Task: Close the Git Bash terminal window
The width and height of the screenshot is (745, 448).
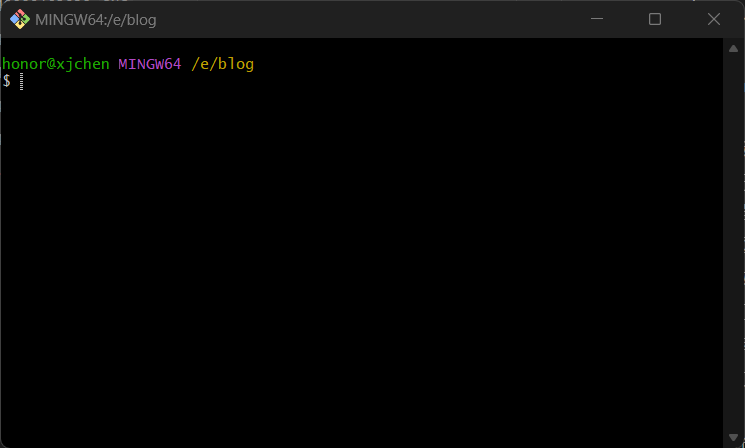Action: (x=714, y=19)
